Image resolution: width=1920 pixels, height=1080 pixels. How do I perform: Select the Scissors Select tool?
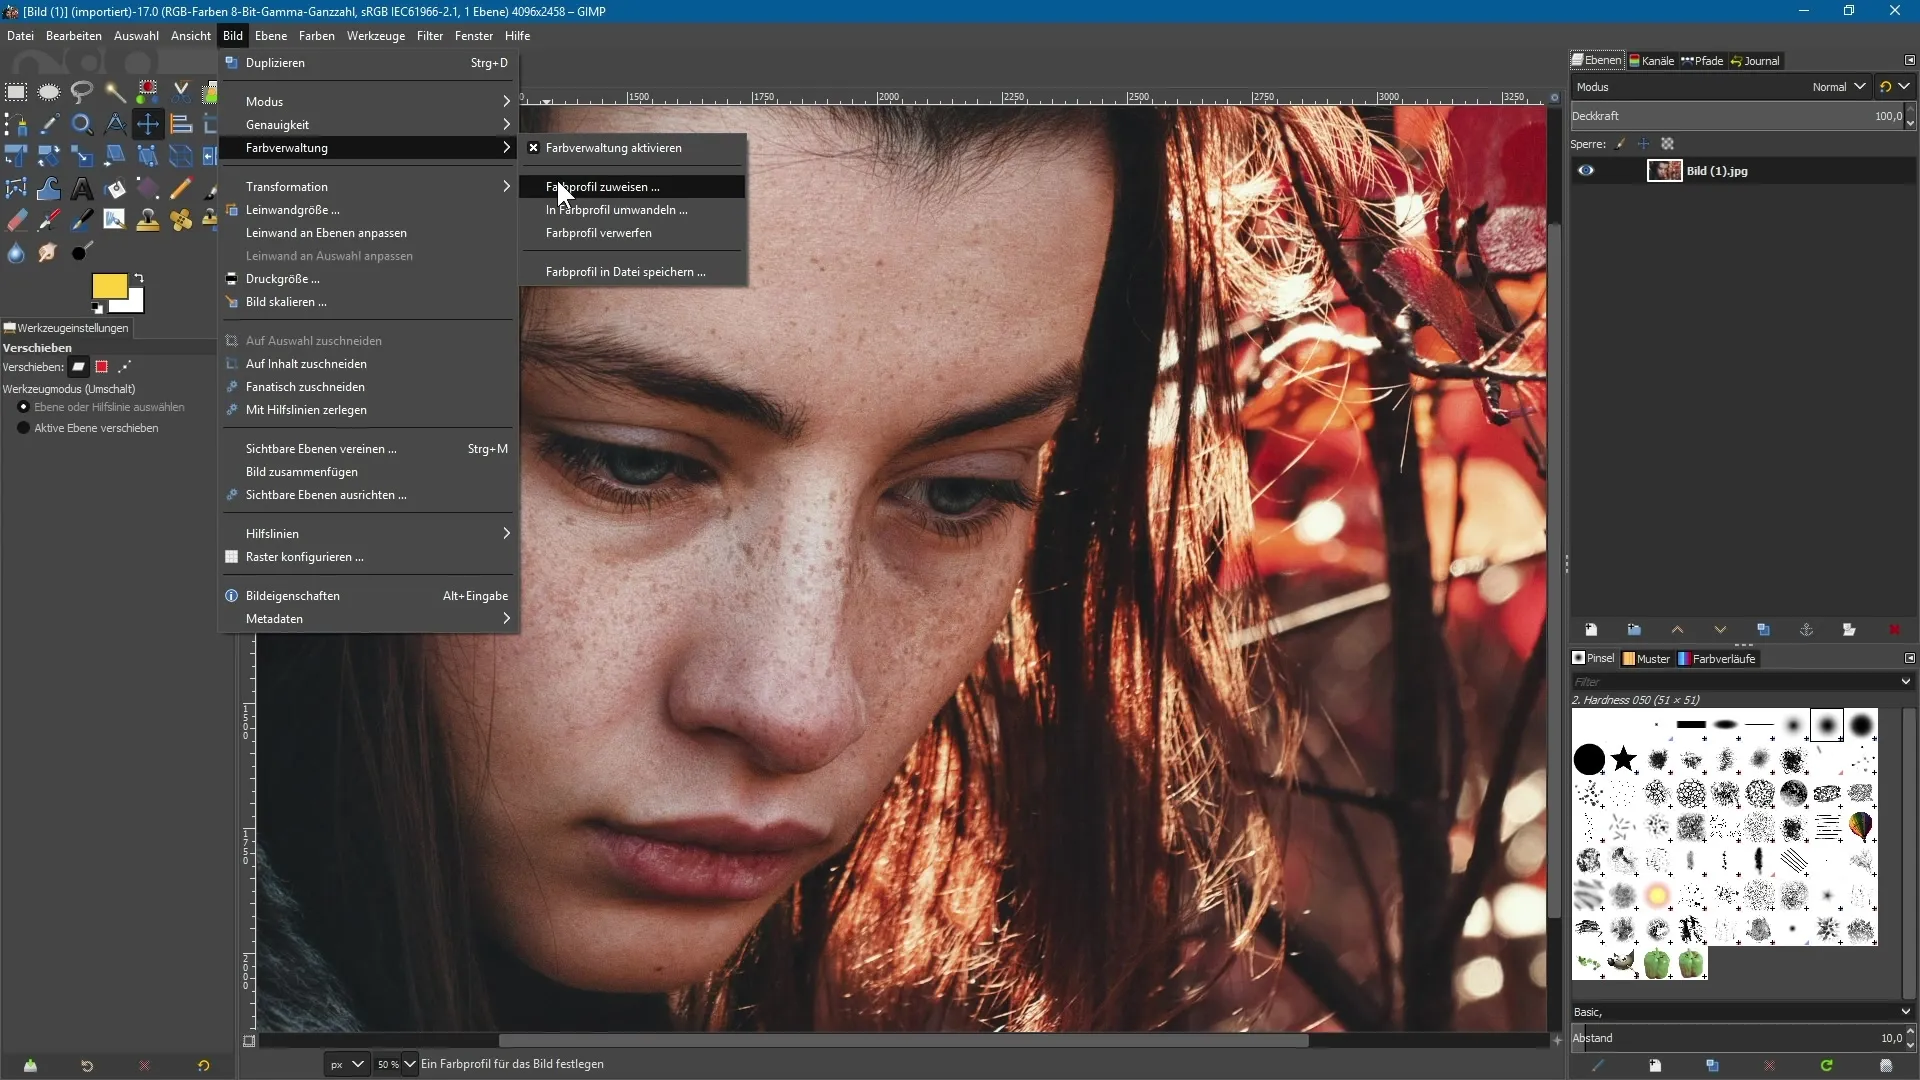coord(181,92)
